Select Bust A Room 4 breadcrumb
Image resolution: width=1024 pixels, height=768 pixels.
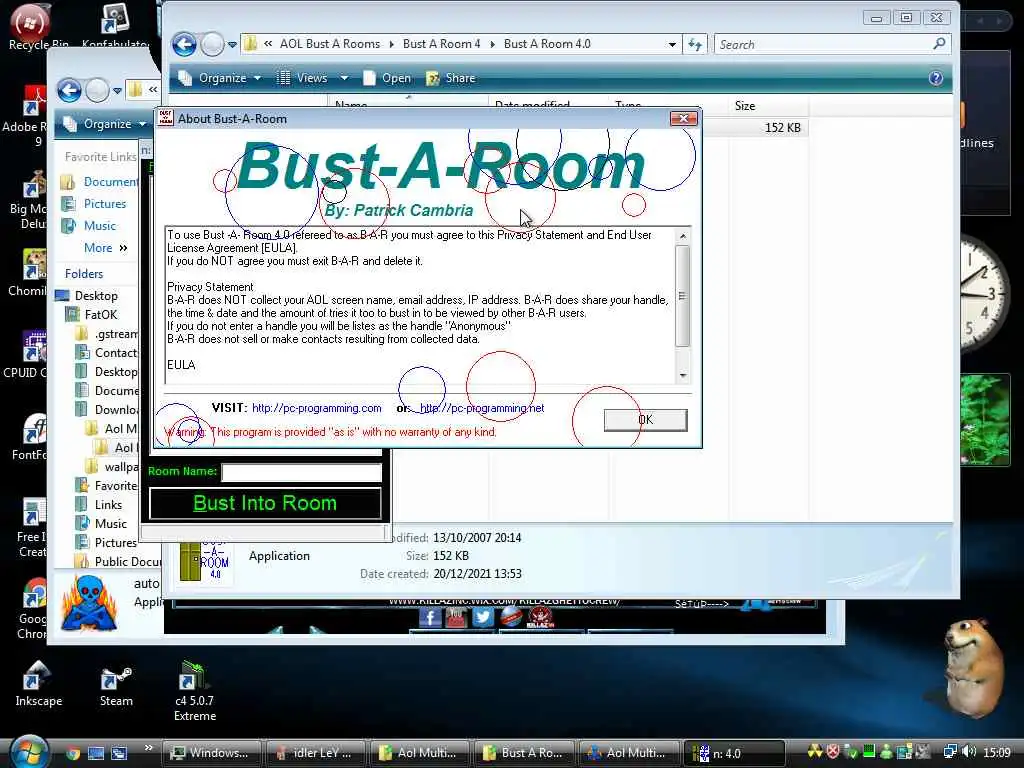point(441,44)
